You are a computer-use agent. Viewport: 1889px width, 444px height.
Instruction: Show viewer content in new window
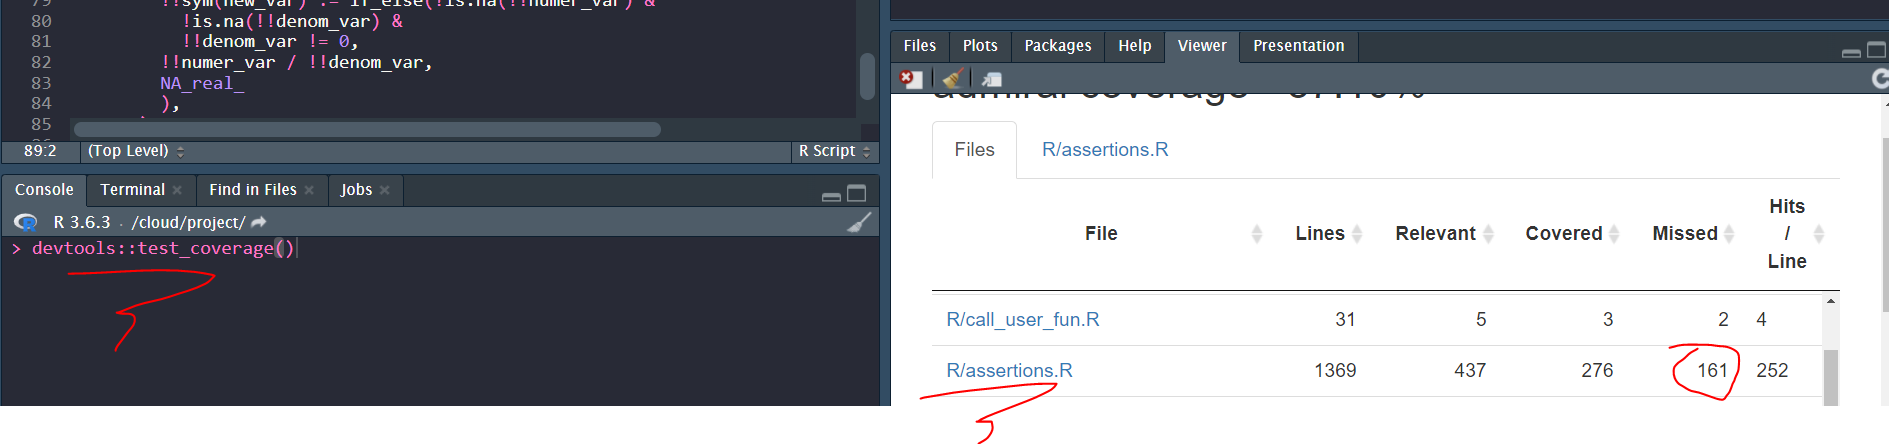point(991,79)
